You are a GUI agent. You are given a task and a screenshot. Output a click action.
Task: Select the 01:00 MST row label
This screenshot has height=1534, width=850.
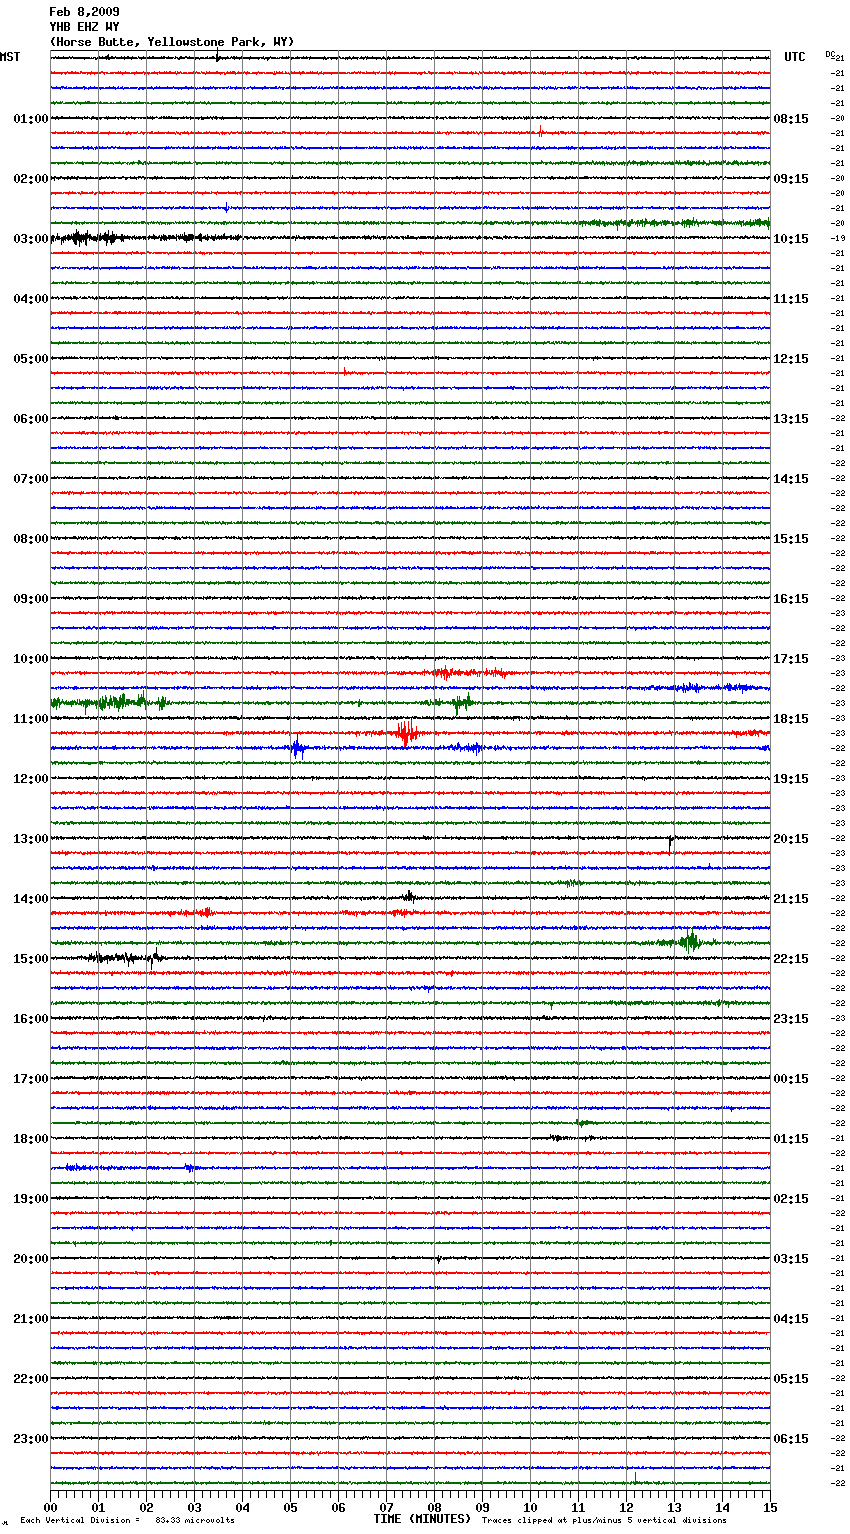31,119
